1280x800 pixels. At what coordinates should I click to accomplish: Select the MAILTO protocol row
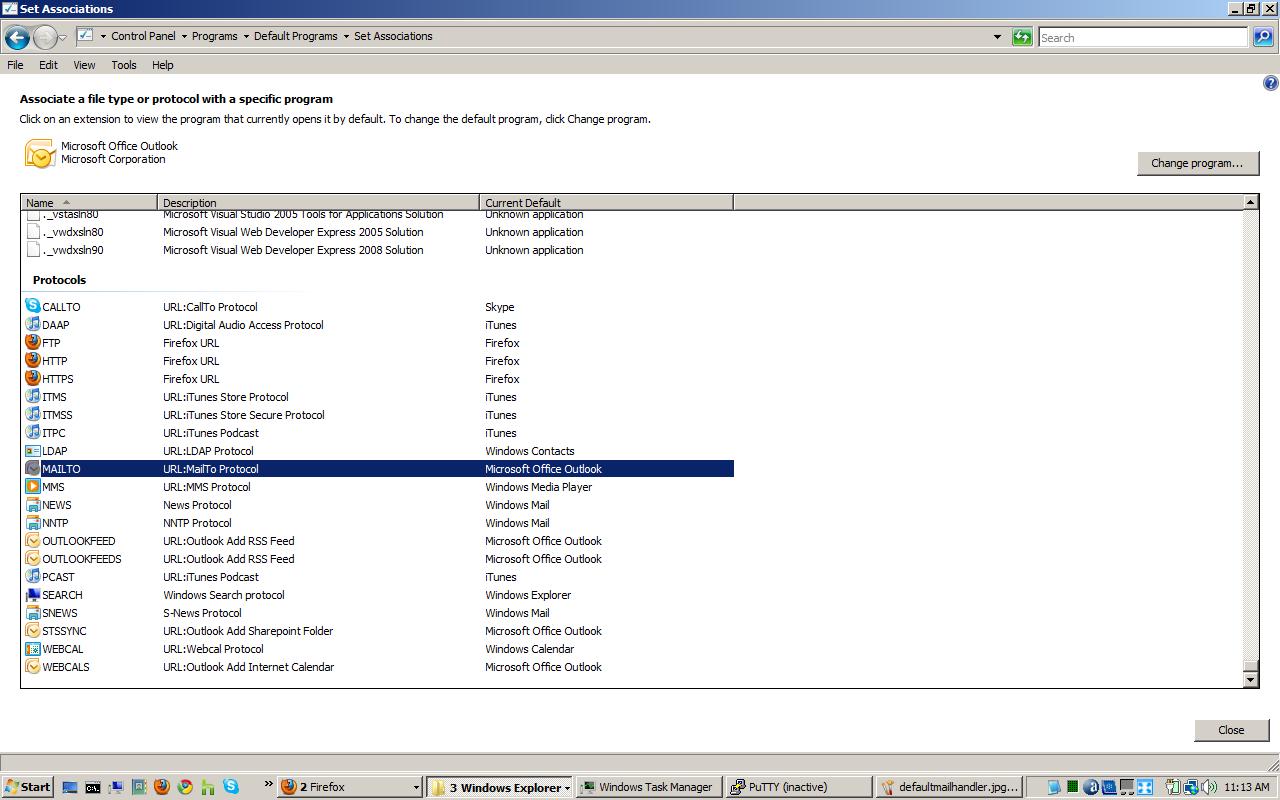pos(378,468)
